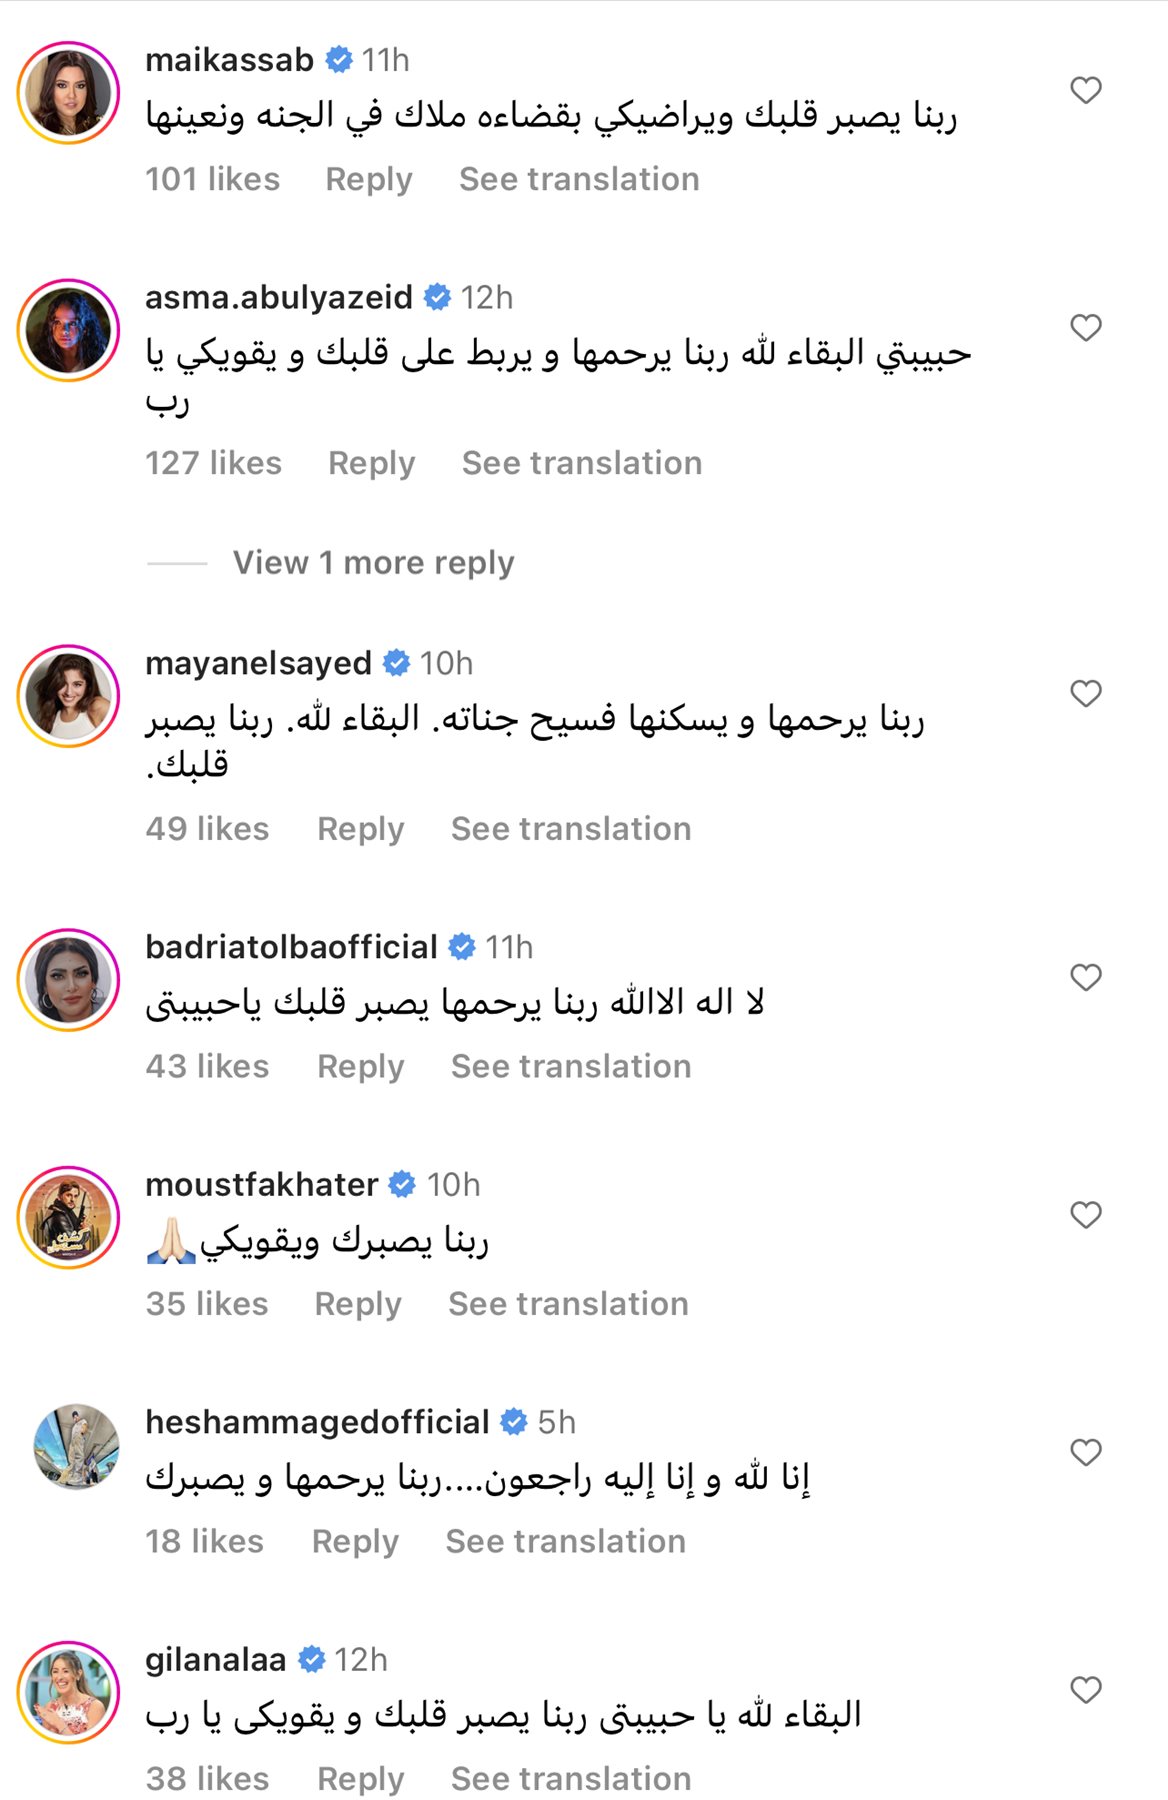
Task: Like gilanalaa's comment
Action: coord(1085,1690)
